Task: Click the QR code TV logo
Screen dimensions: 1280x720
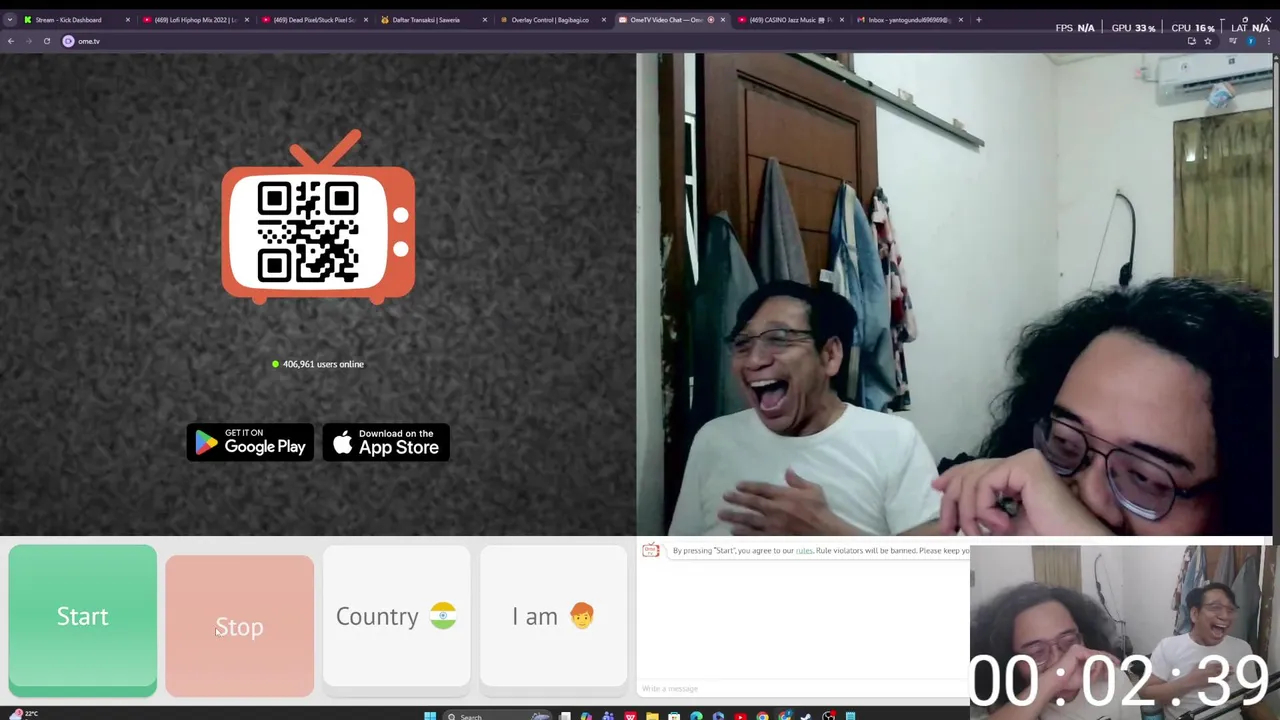Action: pos(318,217)
